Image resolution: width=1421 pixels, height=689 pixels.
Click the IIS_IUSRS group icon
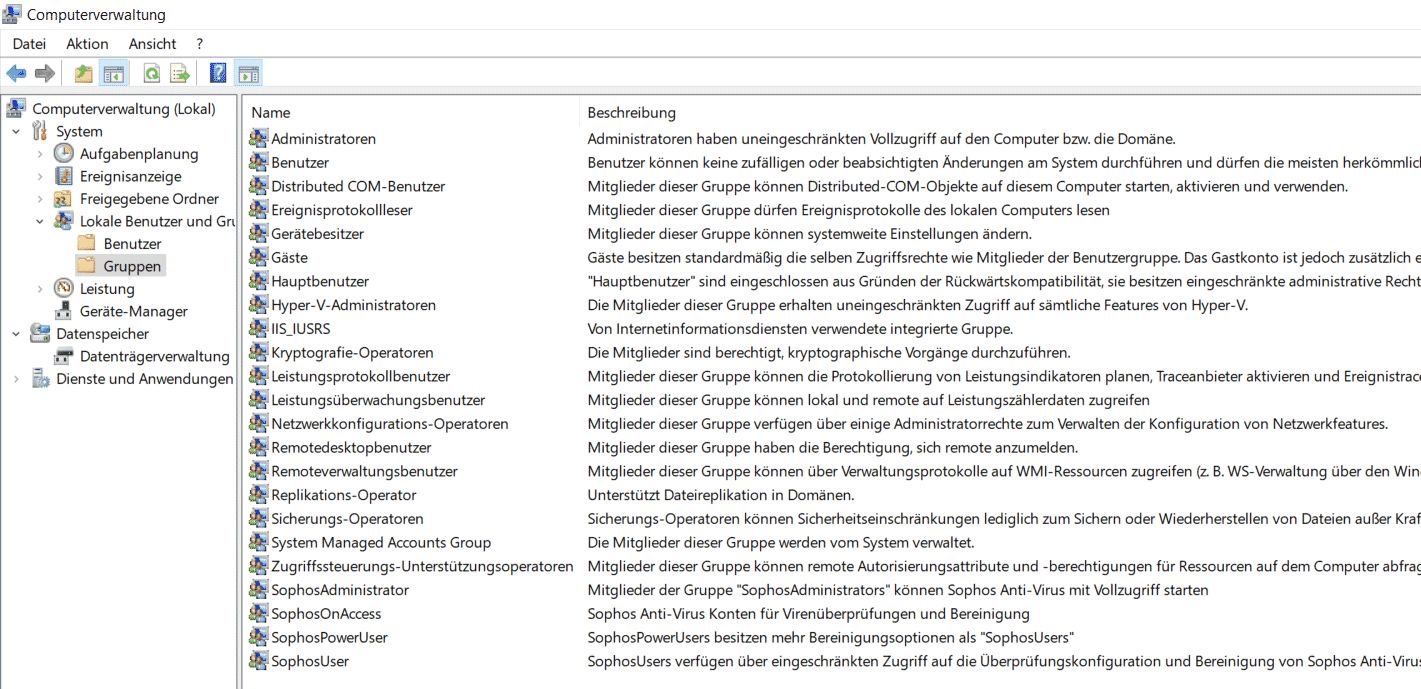point(258,328)
